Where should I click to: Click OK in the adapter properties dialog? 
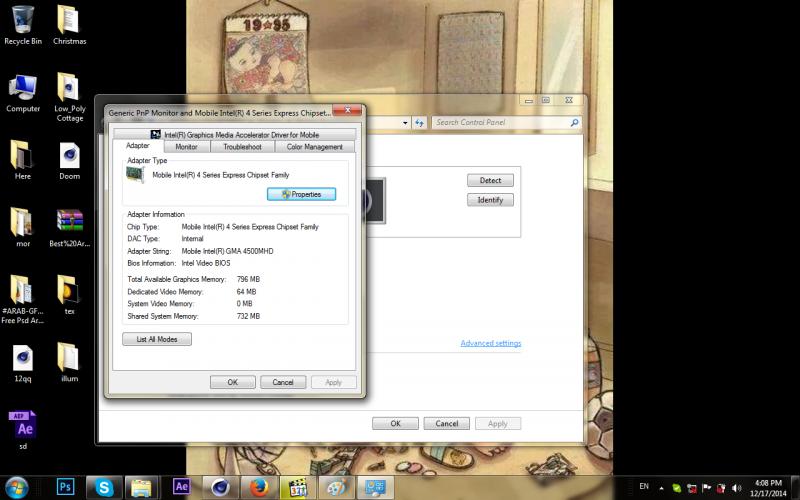click(233, 382)
